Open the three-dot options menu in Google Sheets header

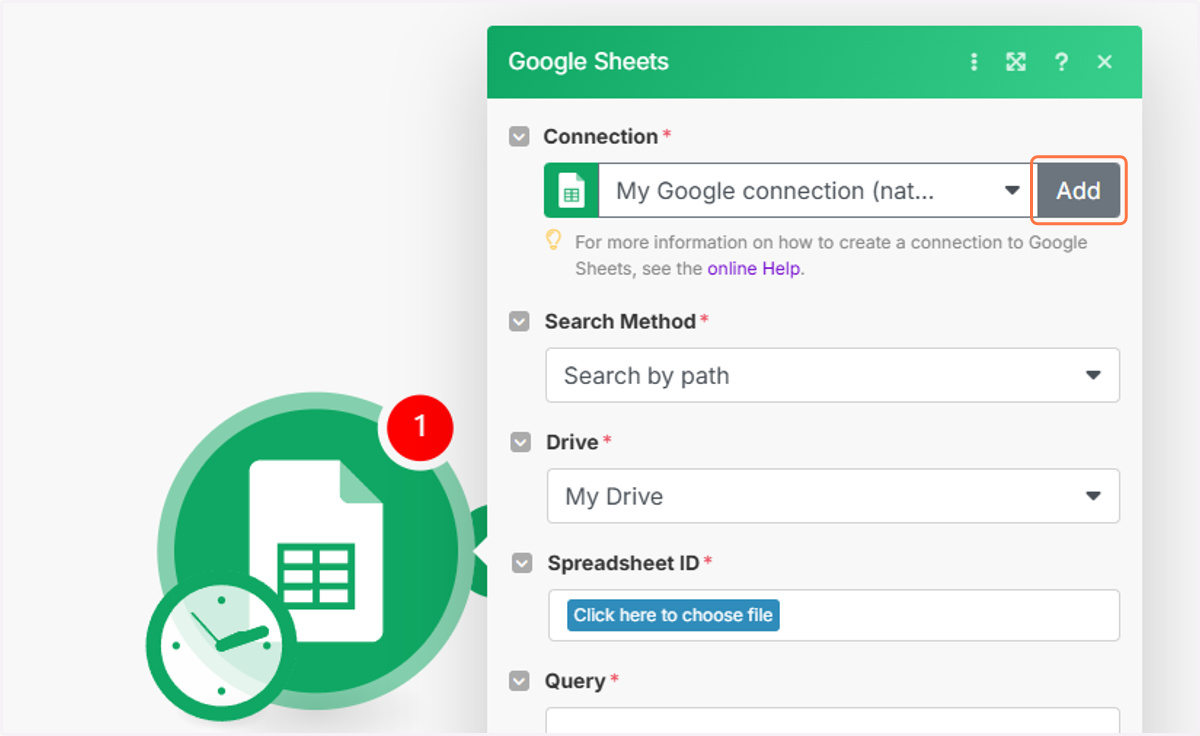[974, 62]
